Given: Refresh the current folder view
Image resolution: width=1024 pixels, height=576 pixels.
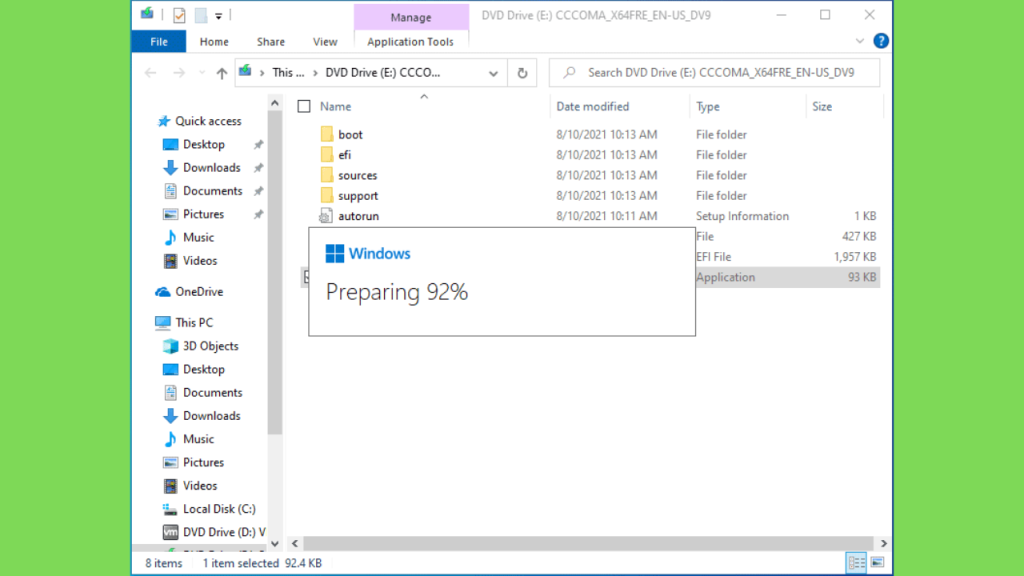Looking at the screenshot, I should pyautogui.click(x=522, y=73).
